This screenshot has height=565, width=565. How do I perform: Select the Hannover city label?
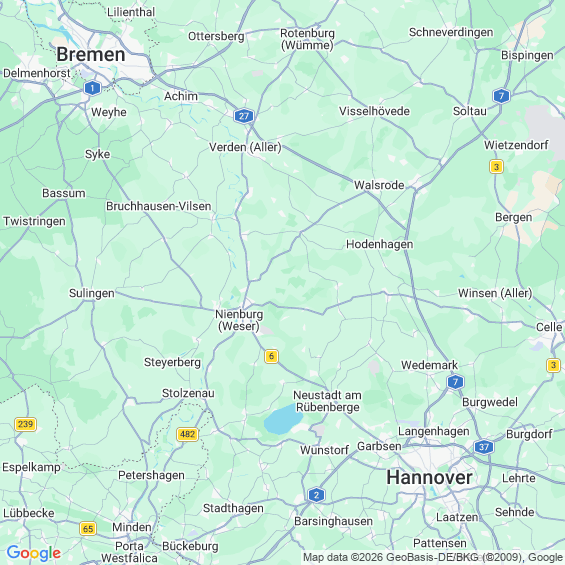[x=429, y=477]
